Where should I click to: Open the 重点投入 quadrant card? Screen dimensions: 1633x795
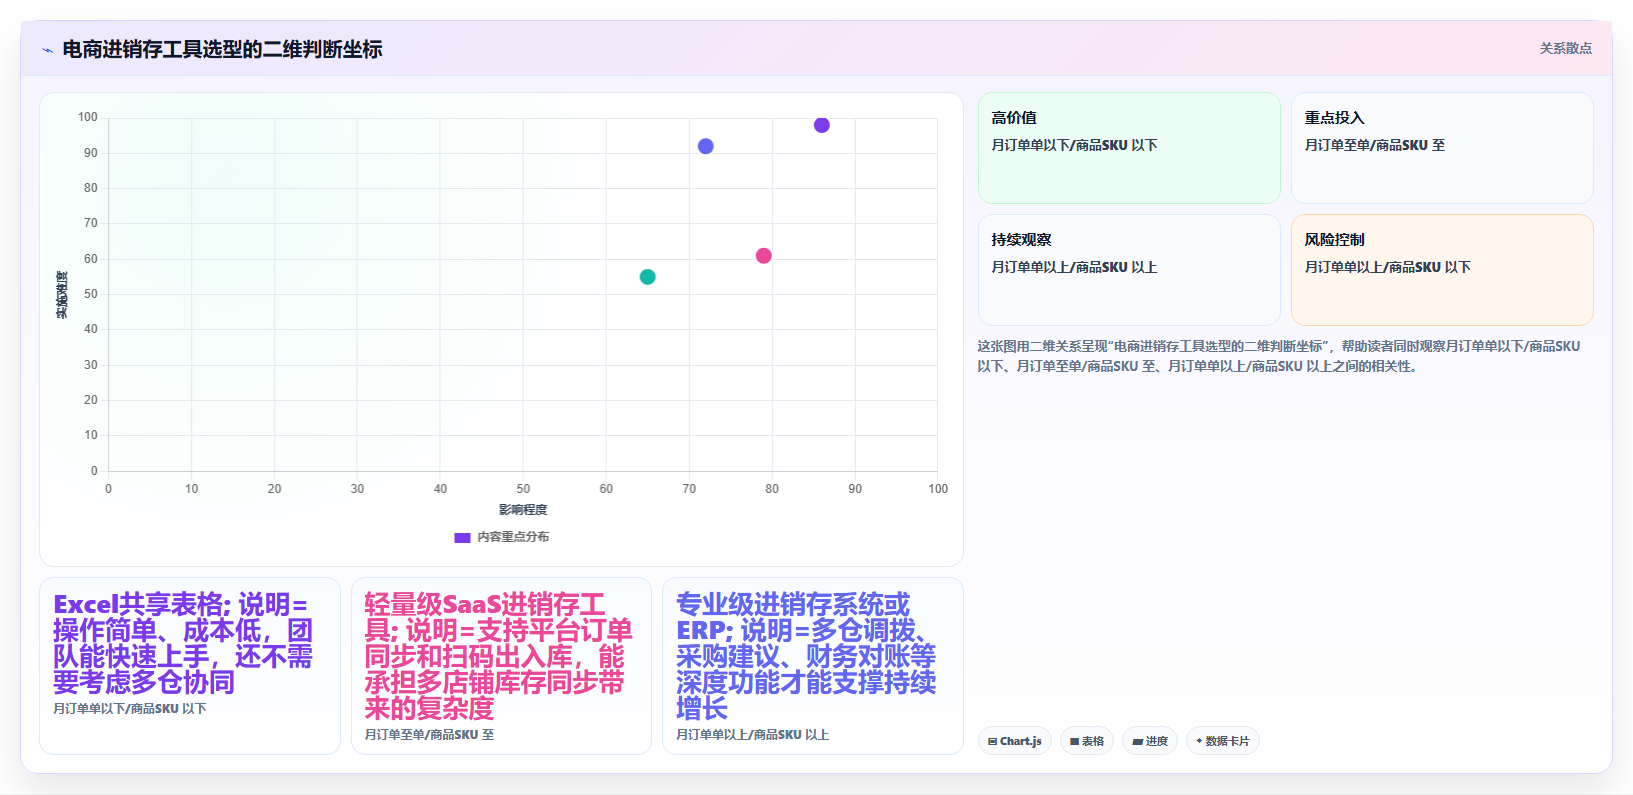tap(1442, 148)
